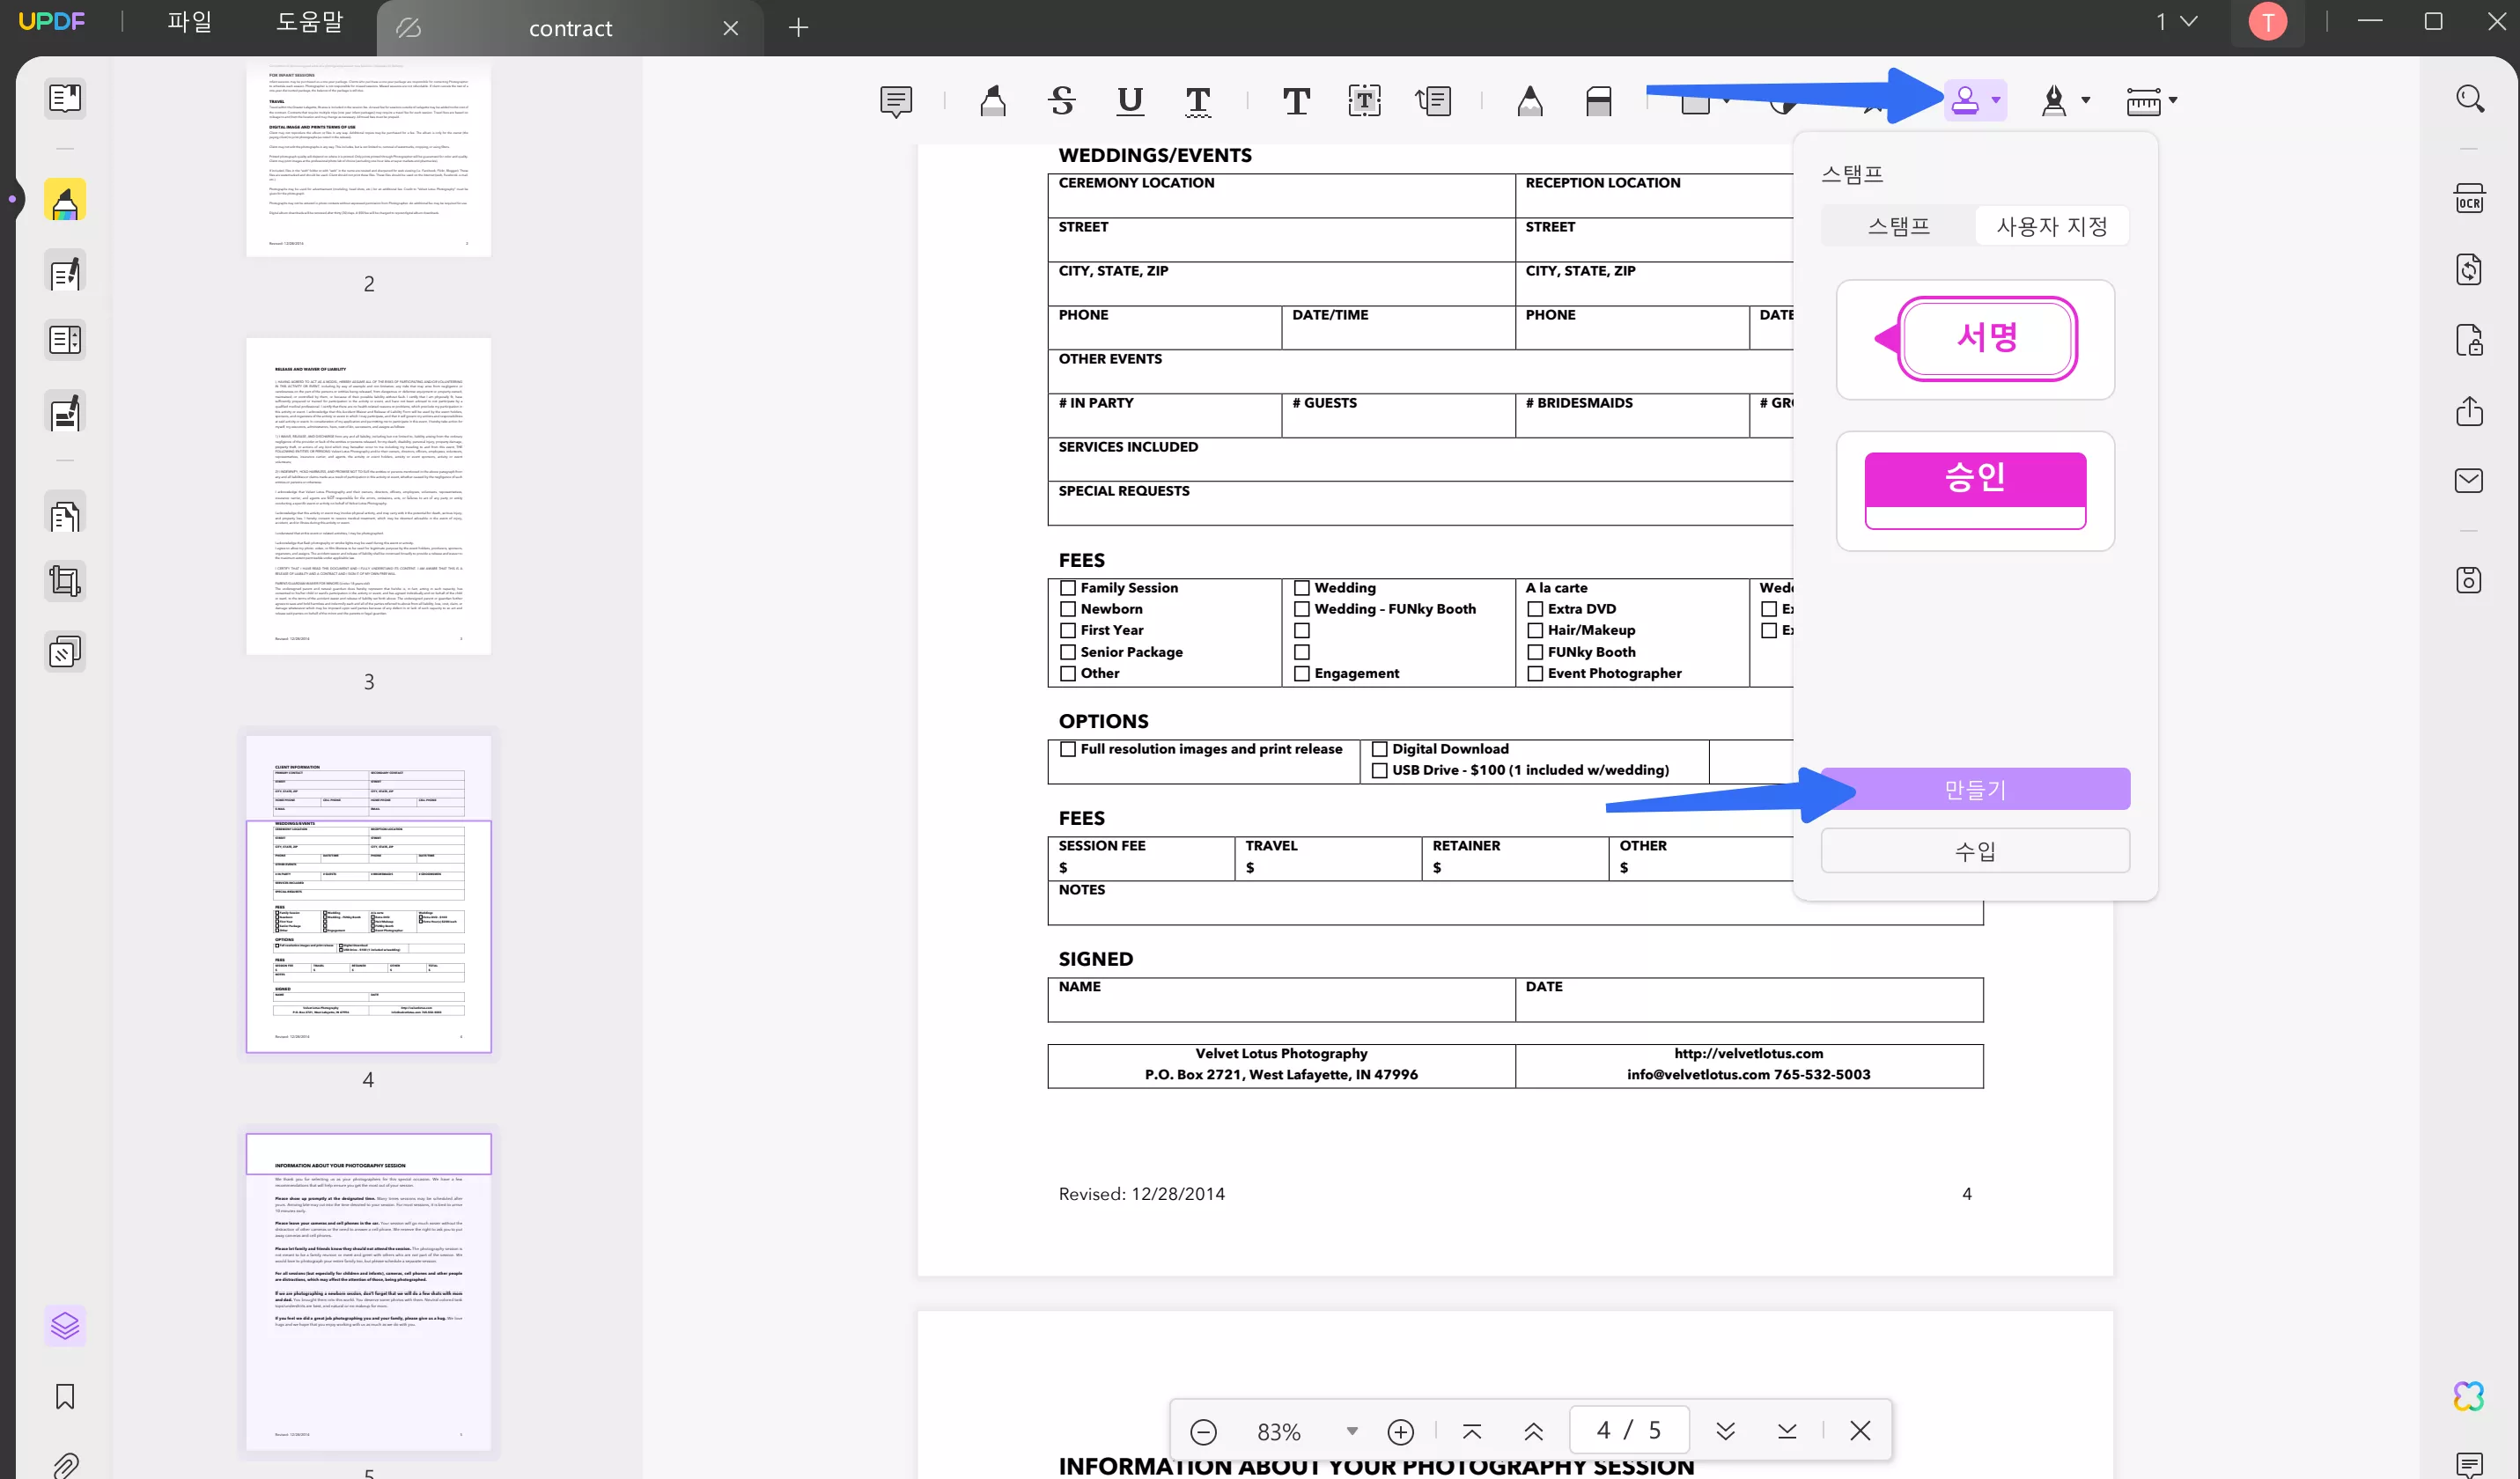Screen dimensions: 2520x1479
Task: Select the Squiggly underline tool
Action: [1198, 100]
